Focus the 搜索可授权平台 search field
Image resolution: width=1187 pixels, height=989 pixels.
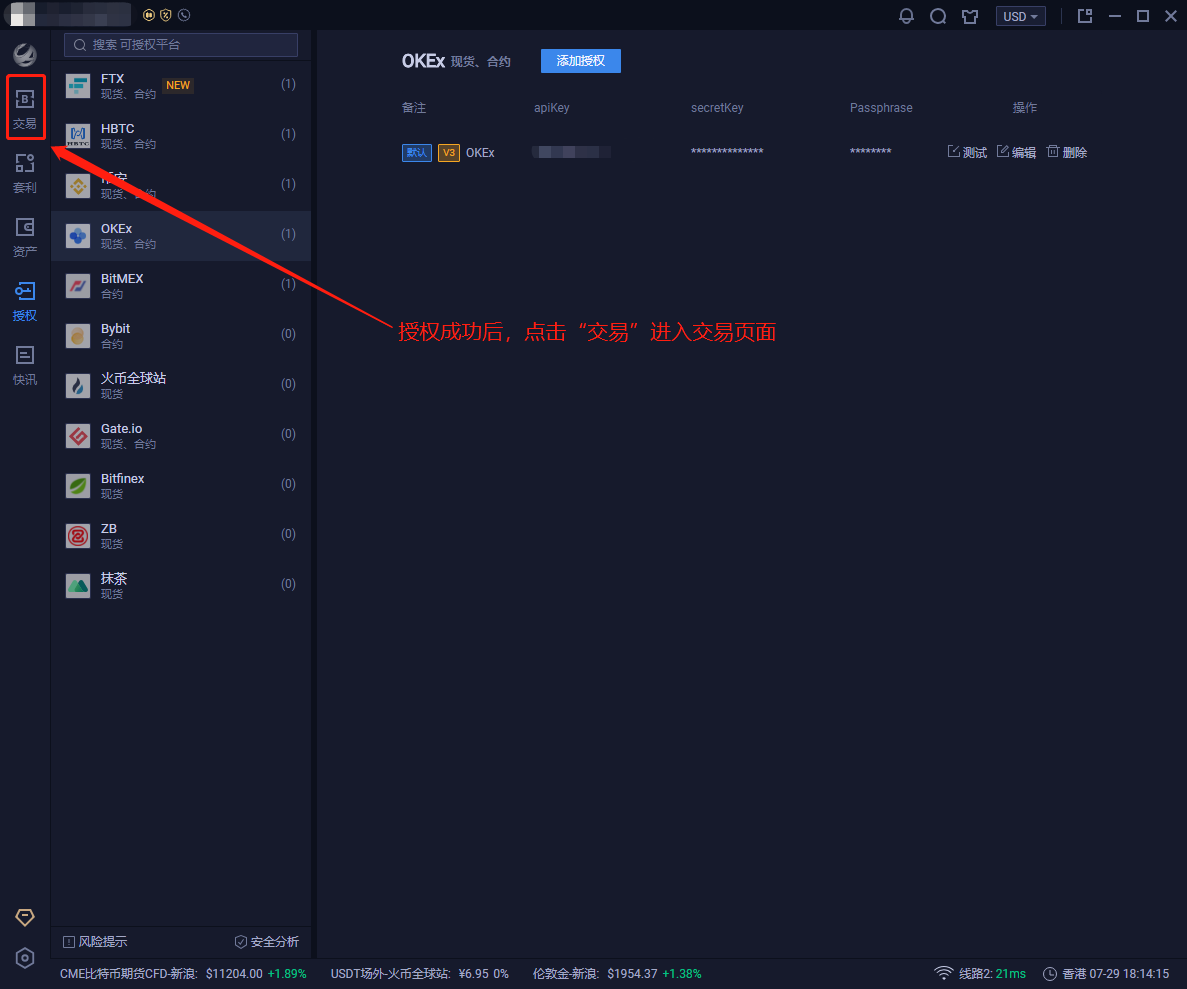pyautogui.click(x=181, y=45)
